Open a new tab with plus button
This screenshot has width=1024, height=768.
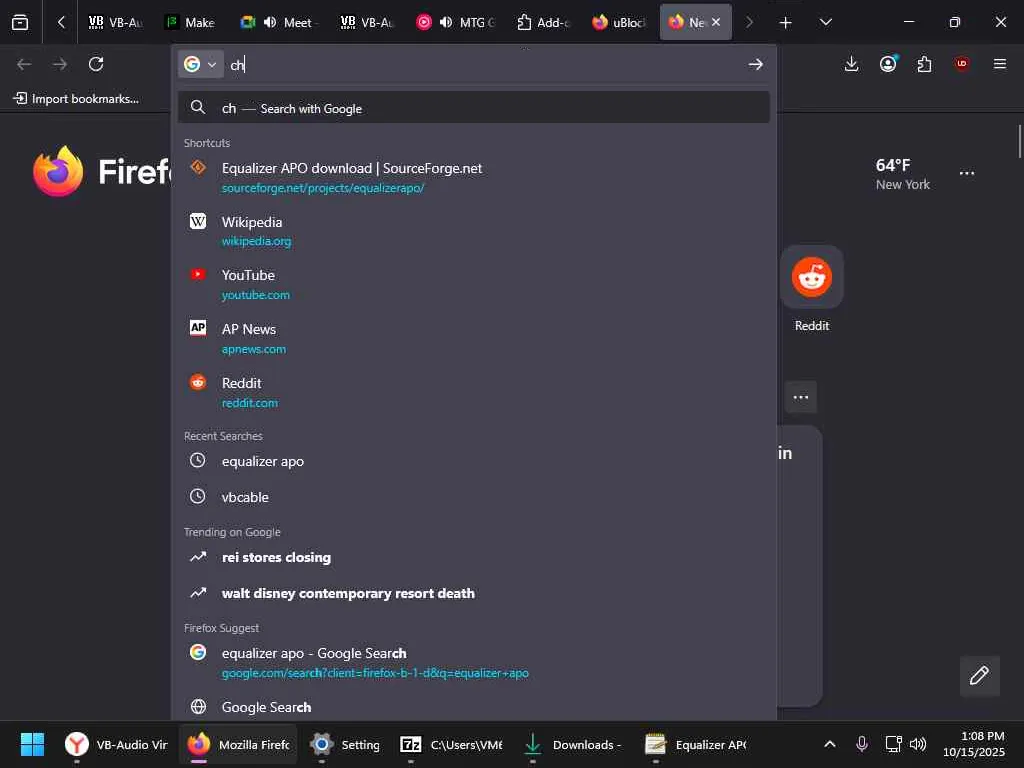point(786,22)
